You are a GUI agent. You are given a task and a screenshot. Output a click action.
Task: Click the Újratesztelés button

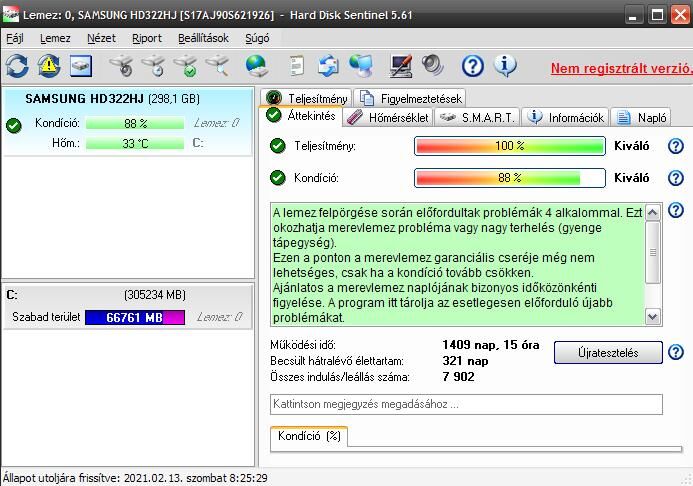tap(608, 353)
